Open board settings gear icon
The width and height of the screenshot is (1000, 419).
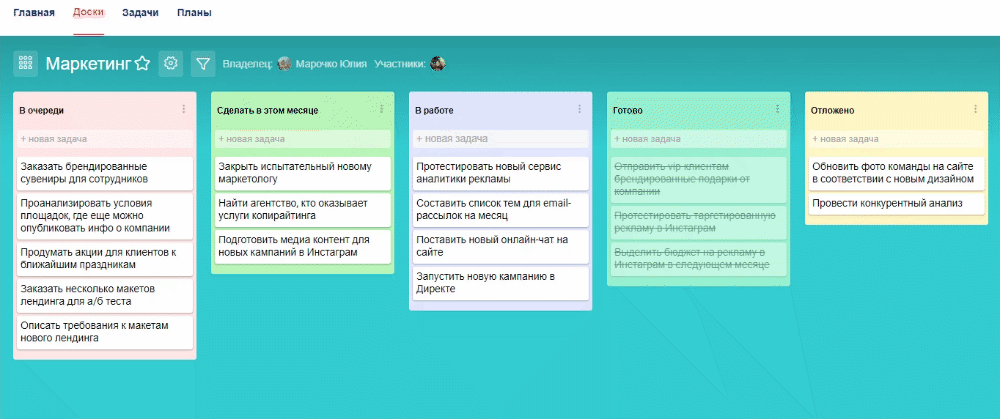point(171,64)
